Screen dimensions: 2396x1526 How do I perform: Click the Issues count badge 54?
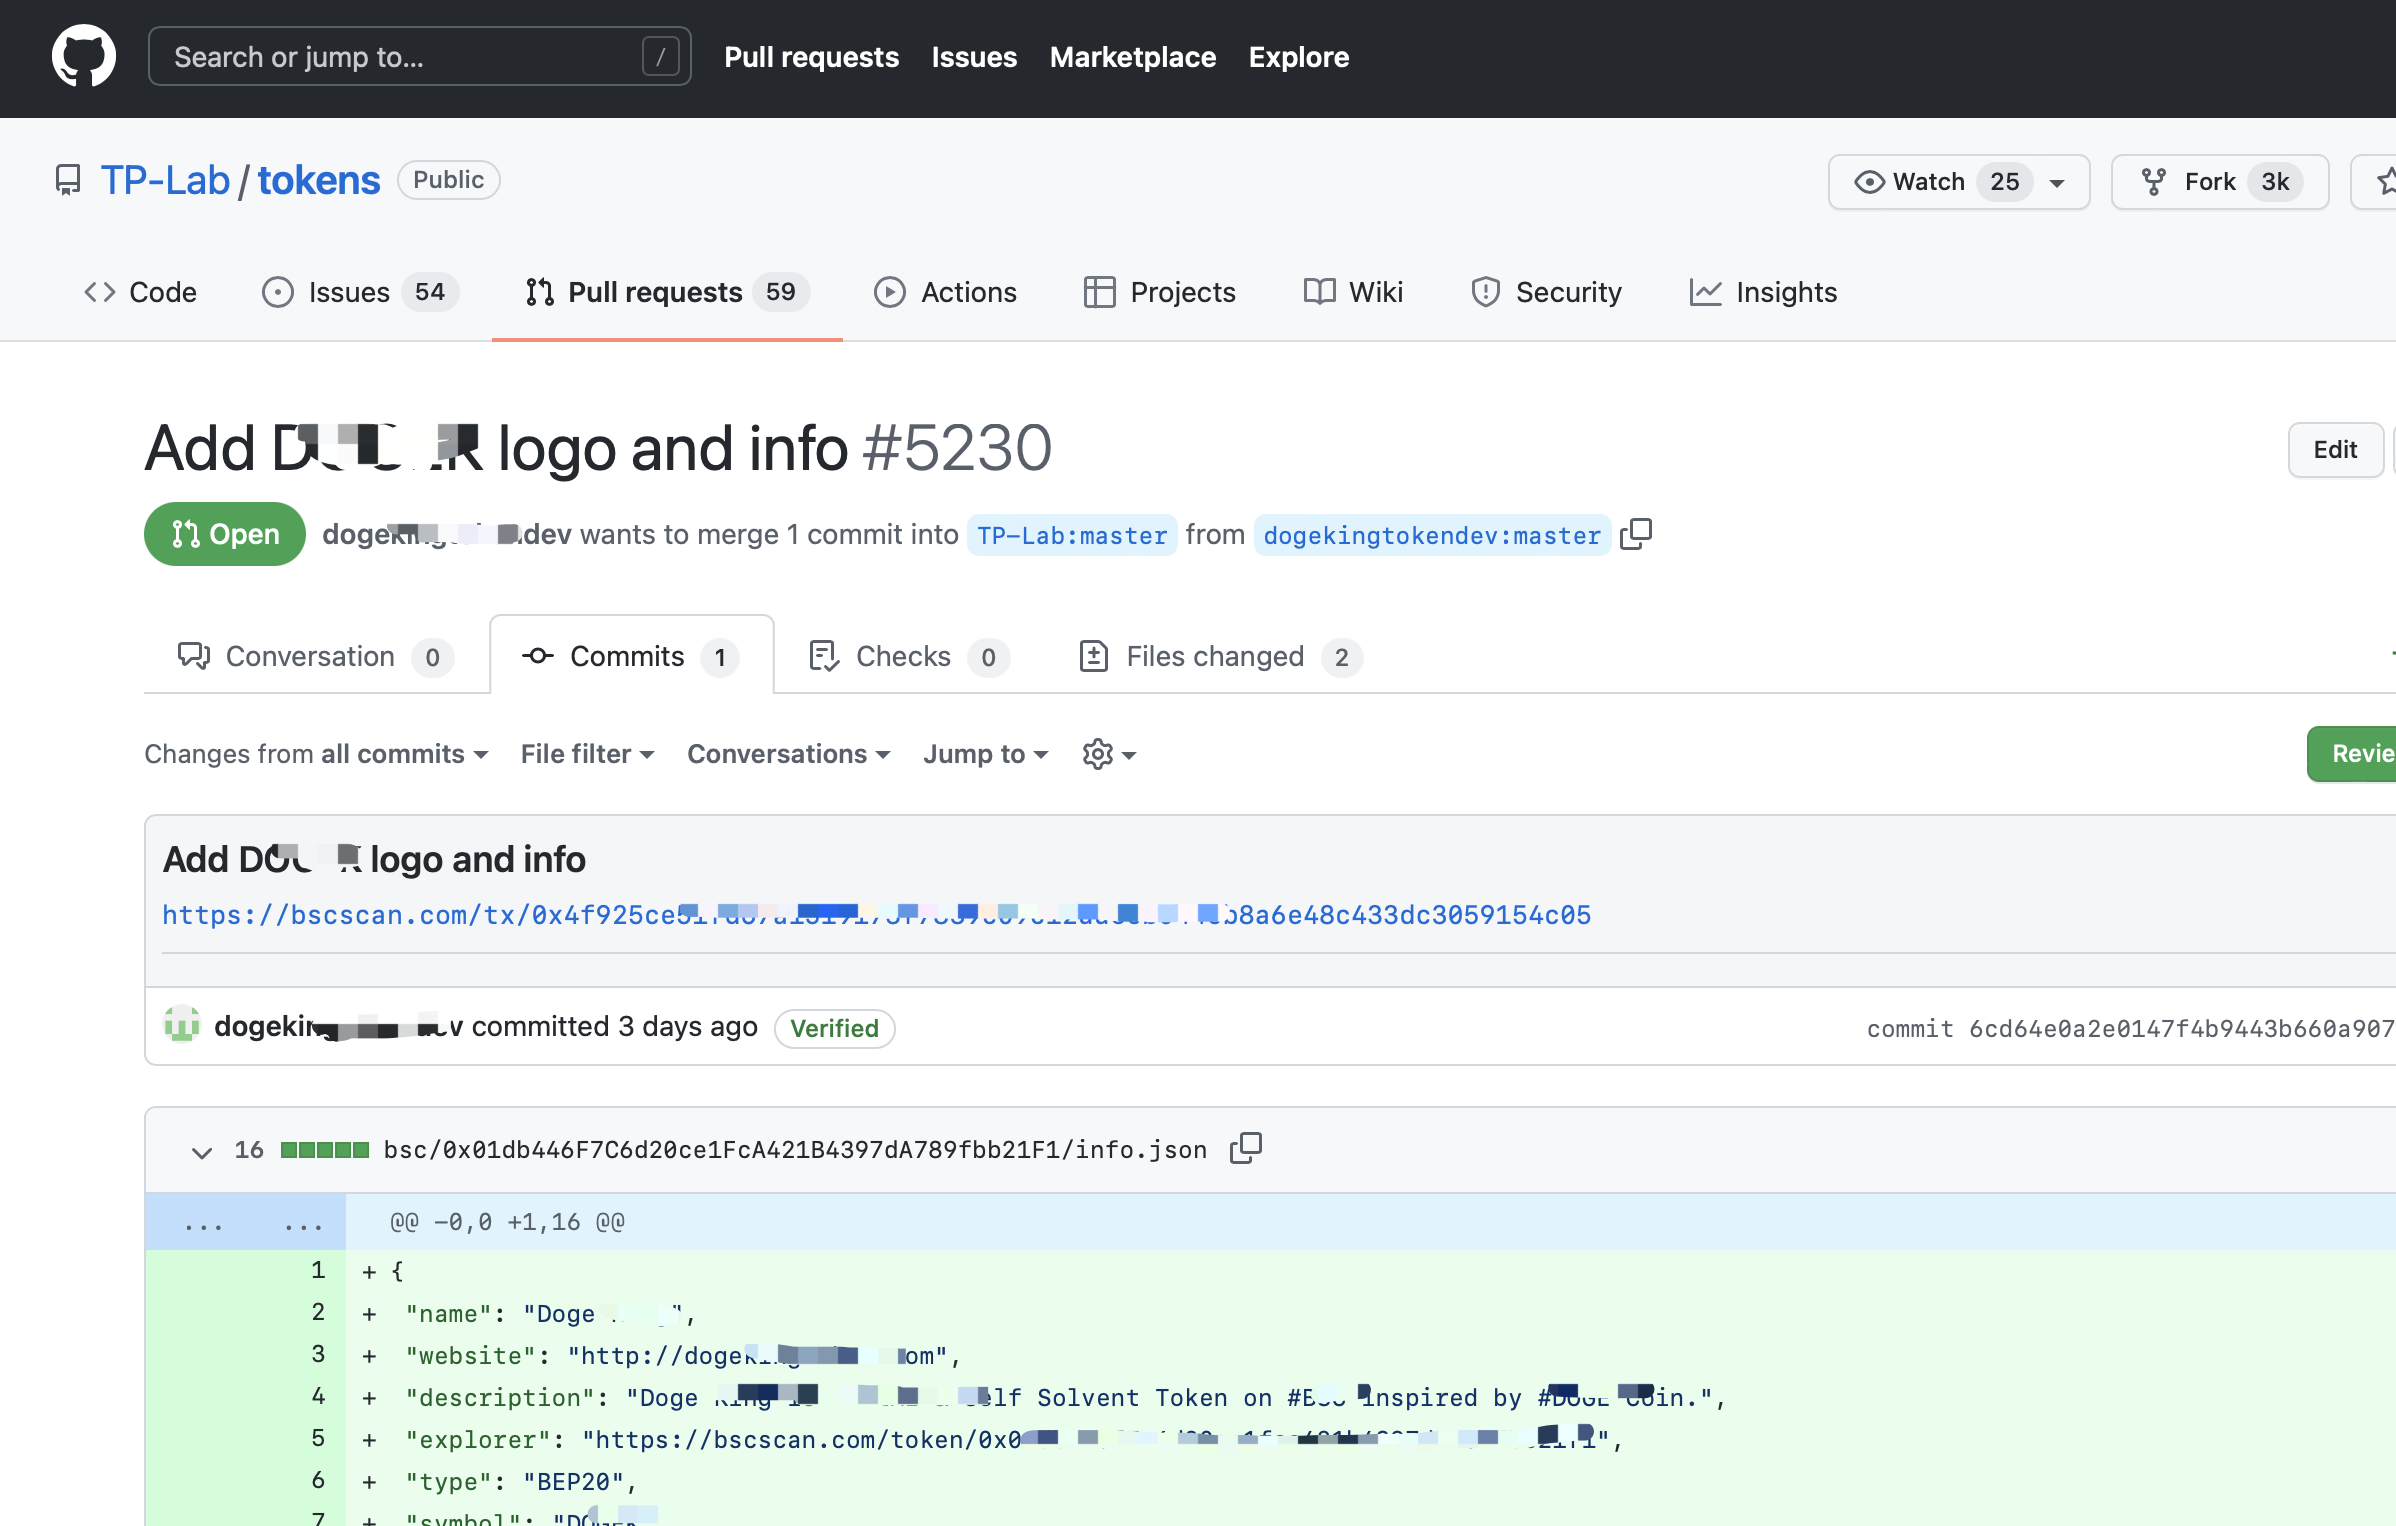(x=430, y=292)
